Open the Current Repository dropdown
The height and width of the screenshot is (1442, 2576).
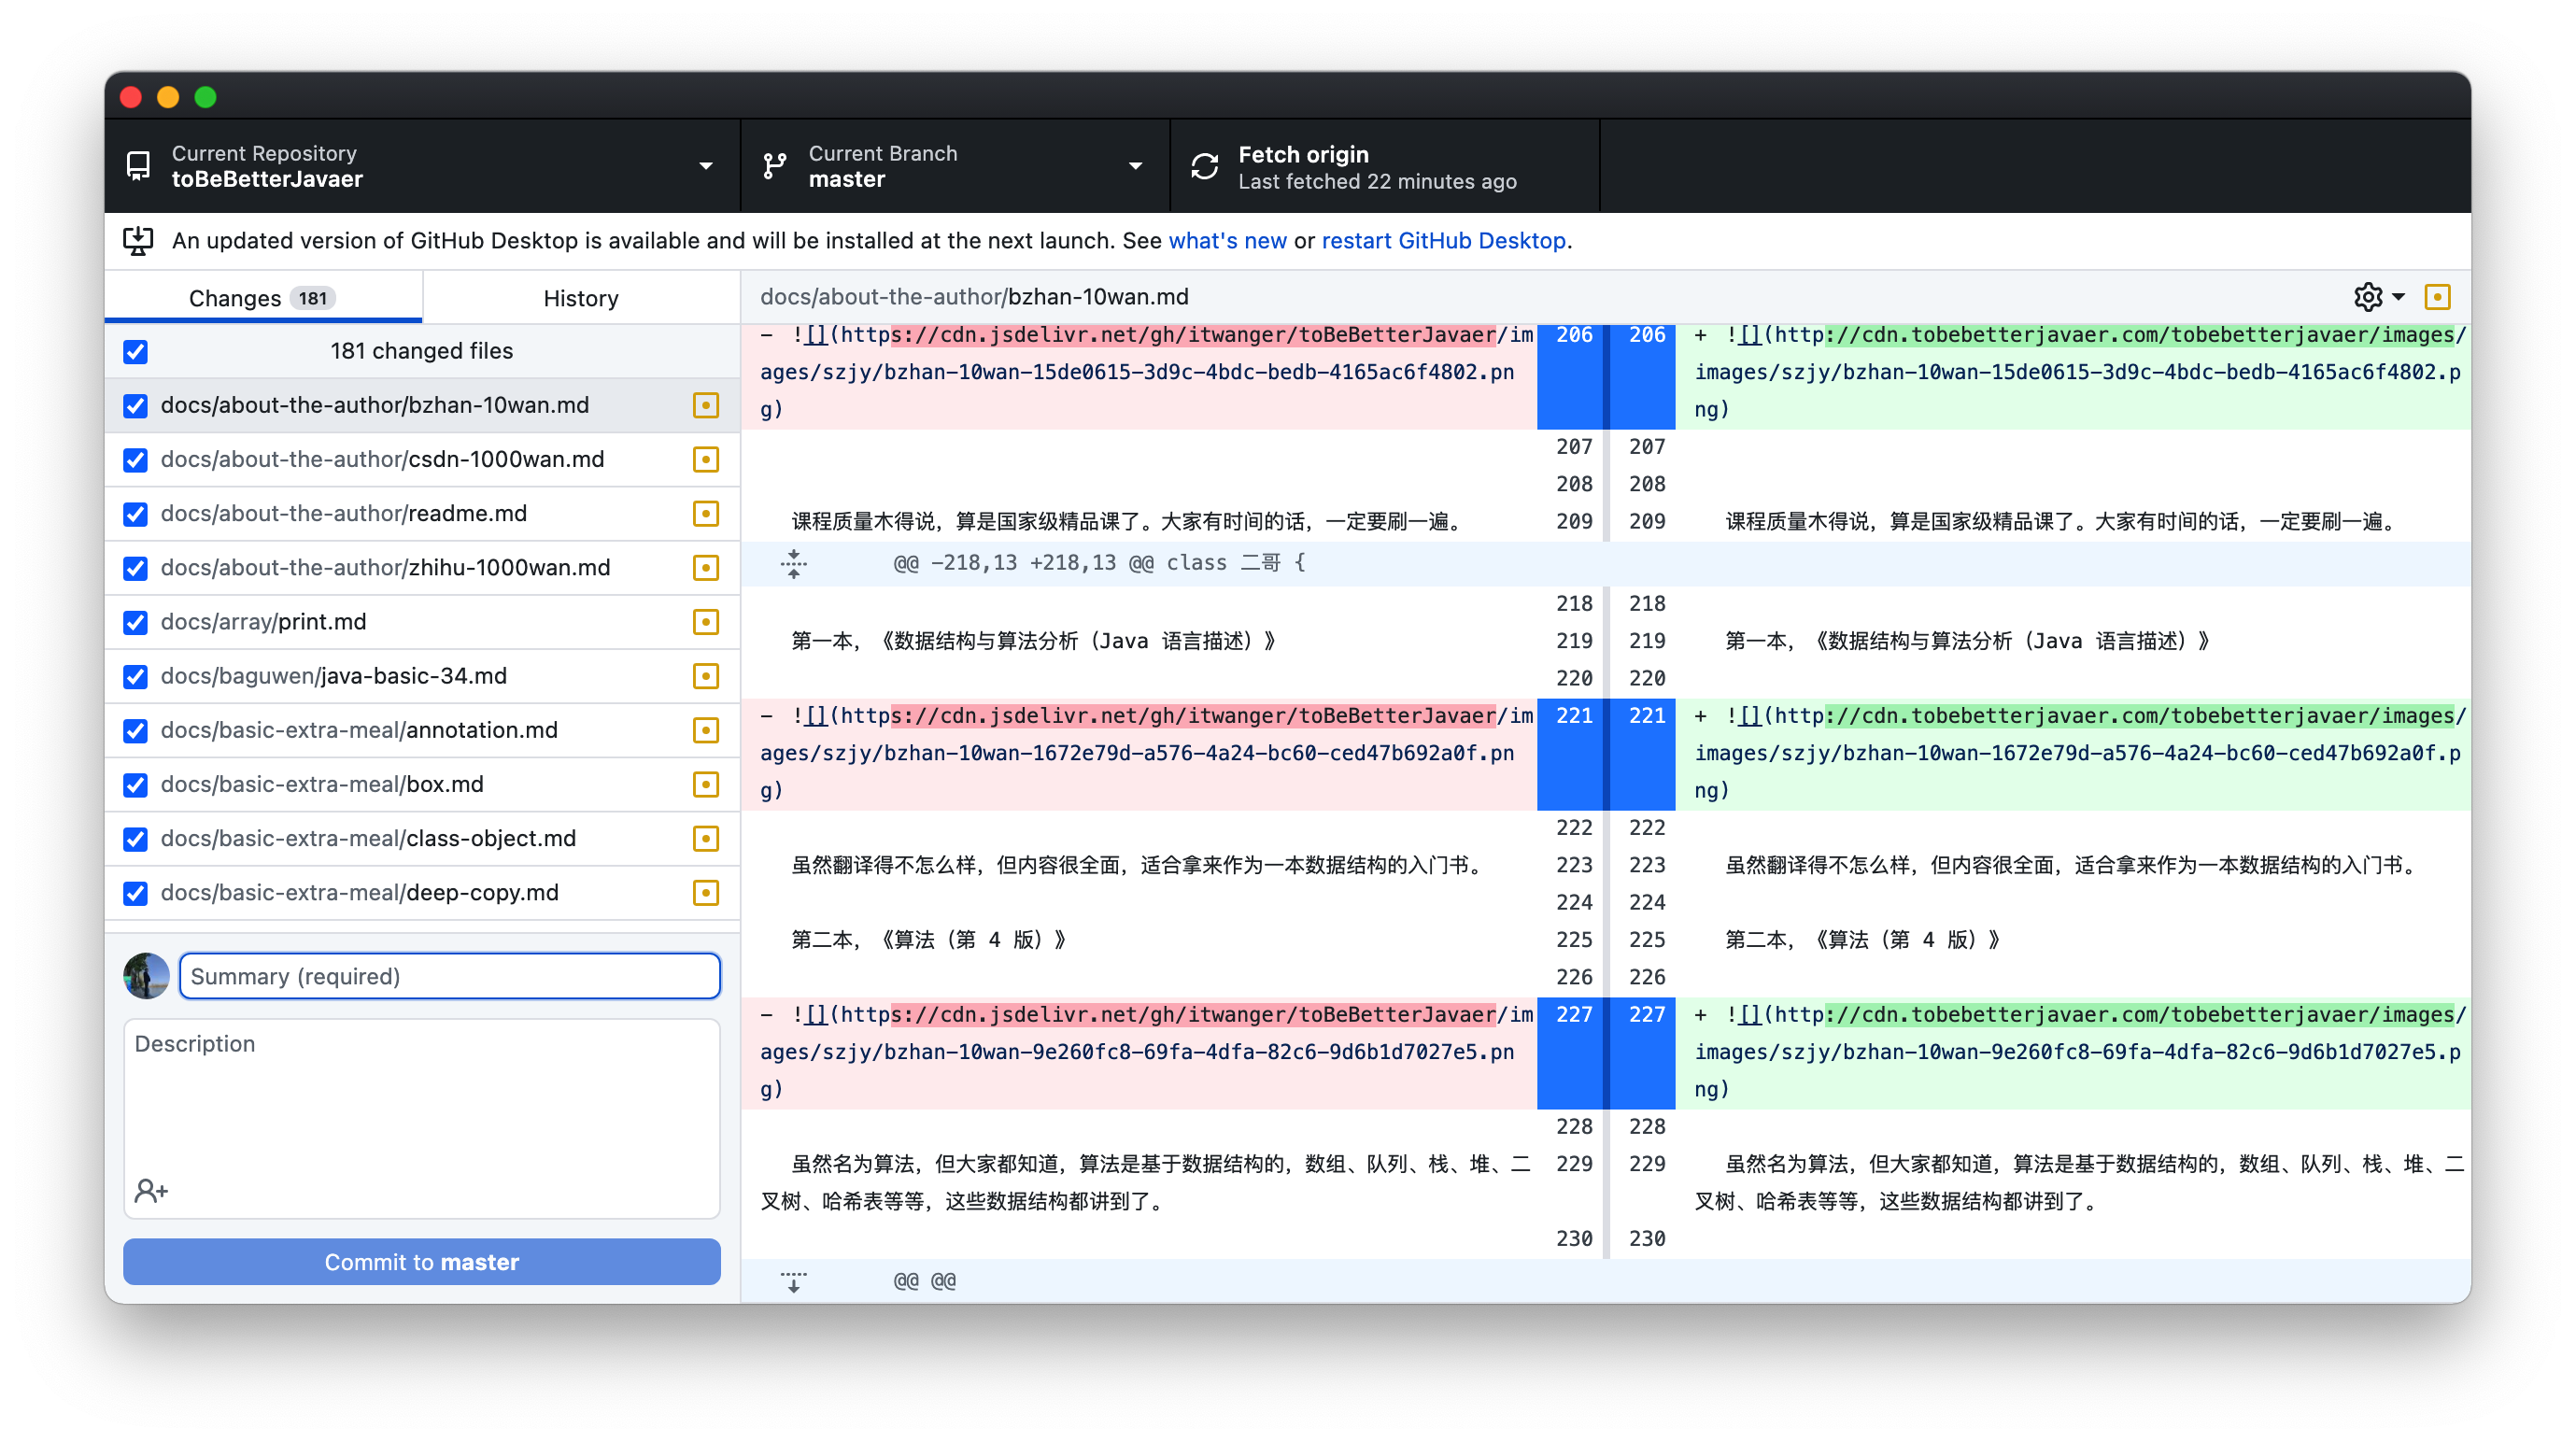[422, 166]
